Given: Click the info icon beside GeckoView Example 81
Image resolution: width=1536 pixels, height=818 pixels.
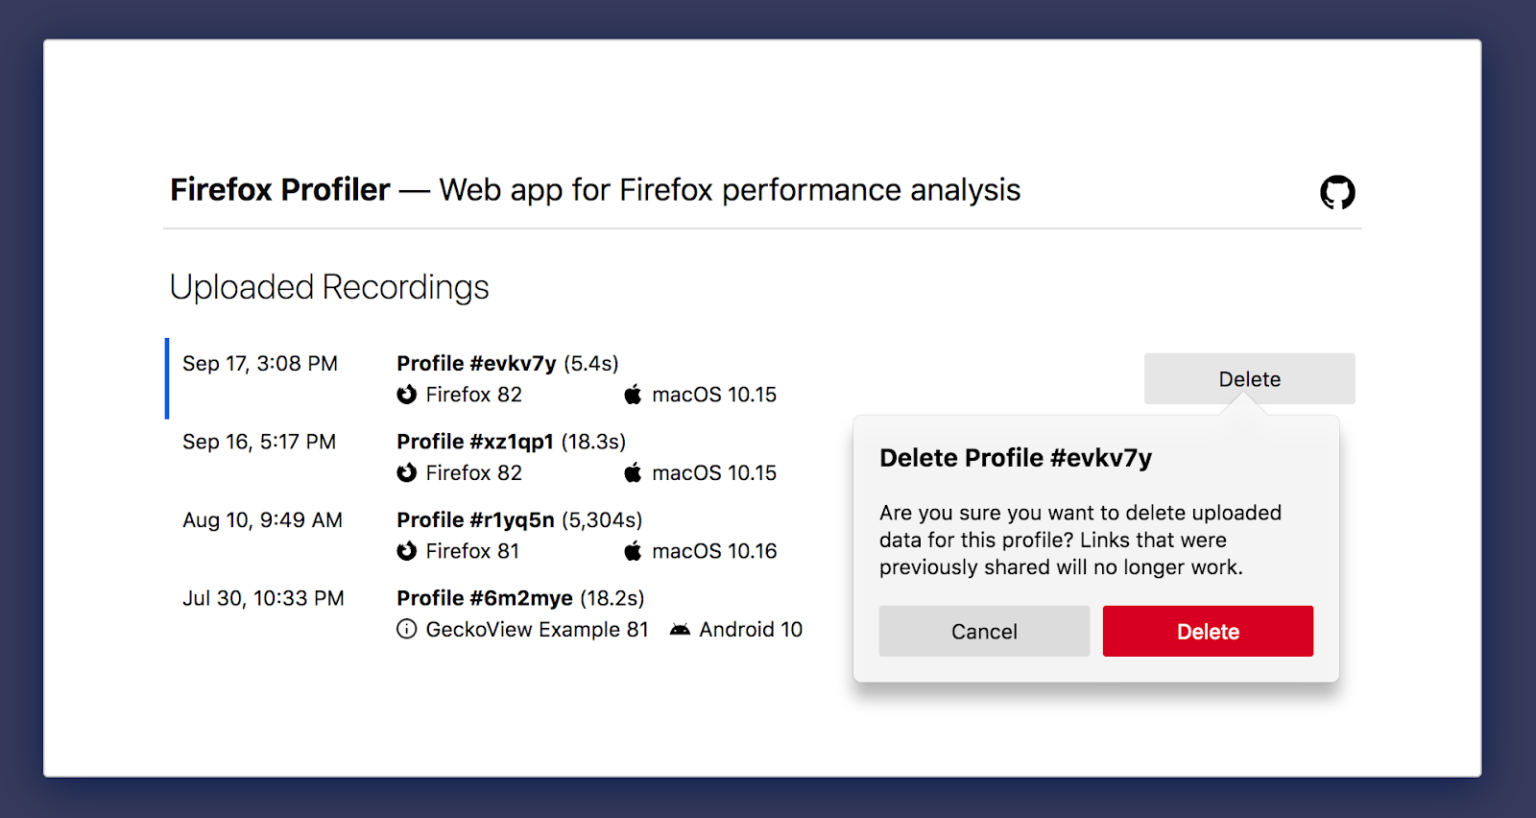Looking at the screenshot, I should click(x=406, y=629).
